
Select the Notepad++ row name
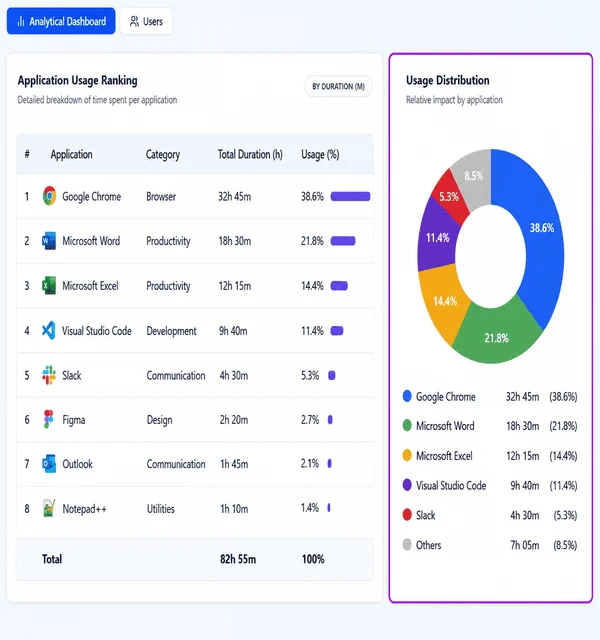[x=84, y=509]
